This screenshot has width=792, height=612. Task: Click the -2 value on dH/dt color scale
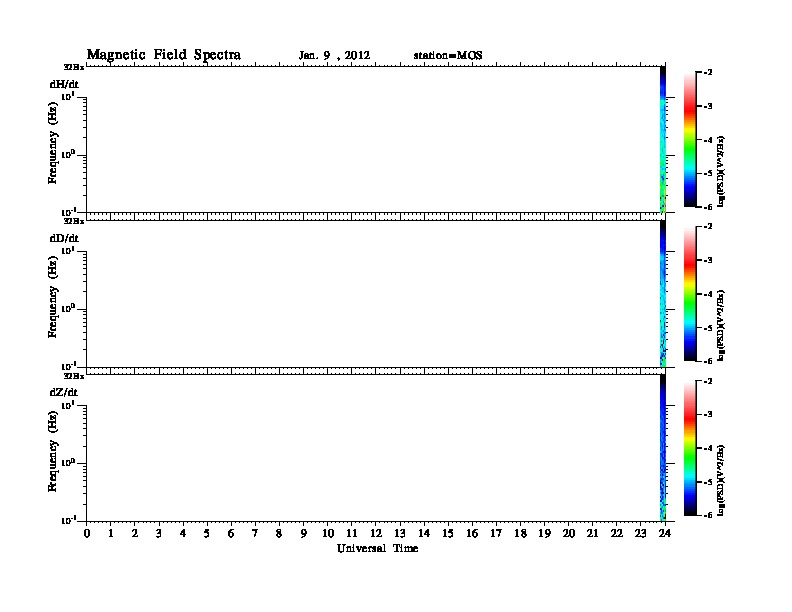pyautogui.click(x=708, y=72)
